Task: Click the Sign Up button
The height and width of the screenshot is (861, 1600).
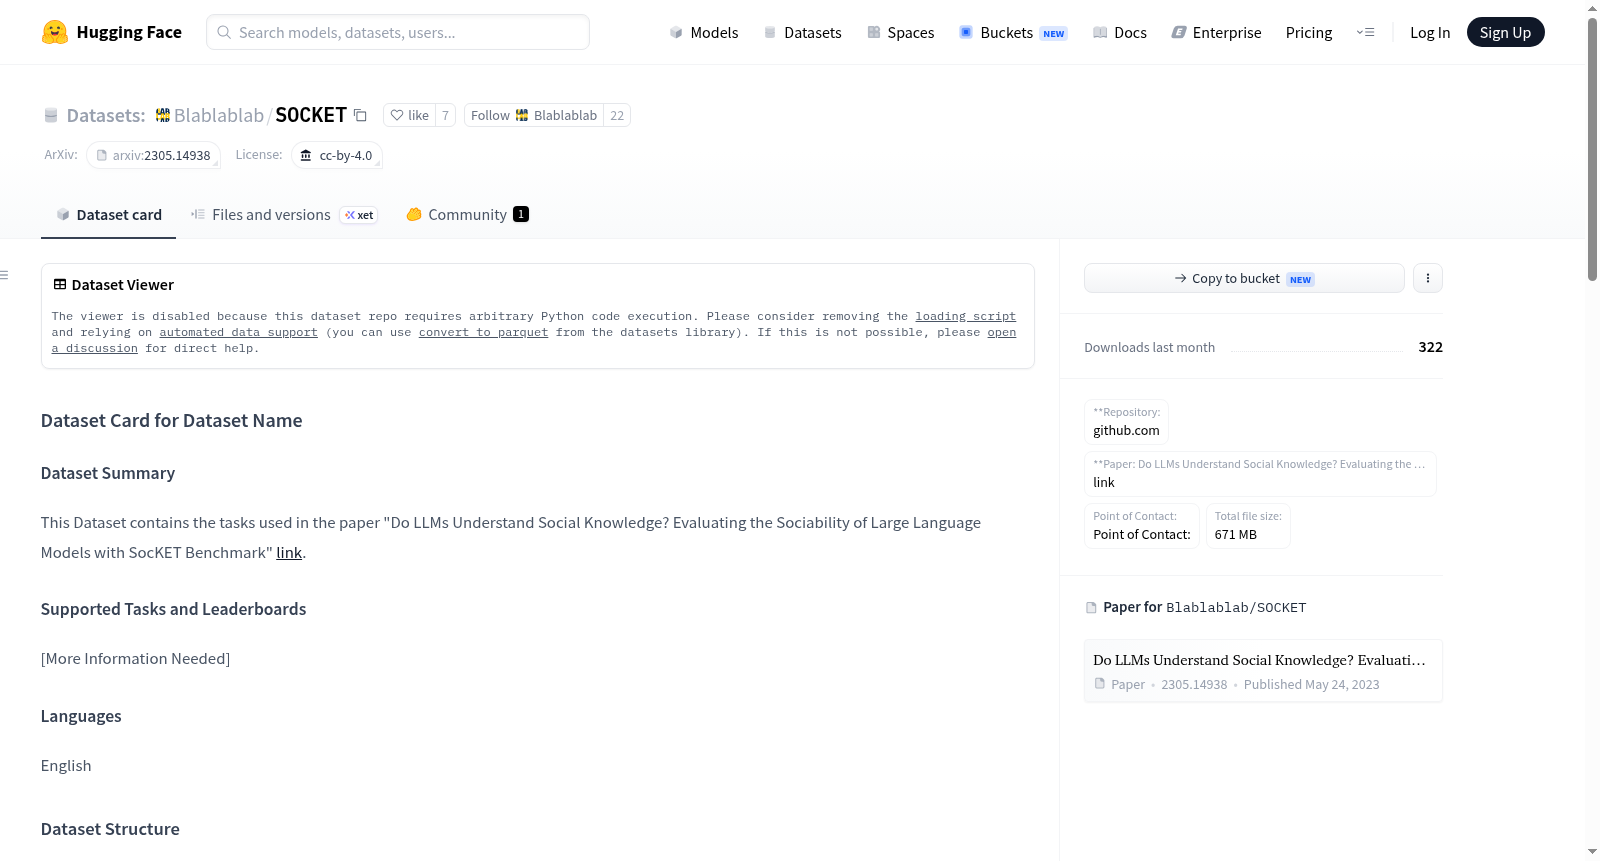Action: [1505, 32]
